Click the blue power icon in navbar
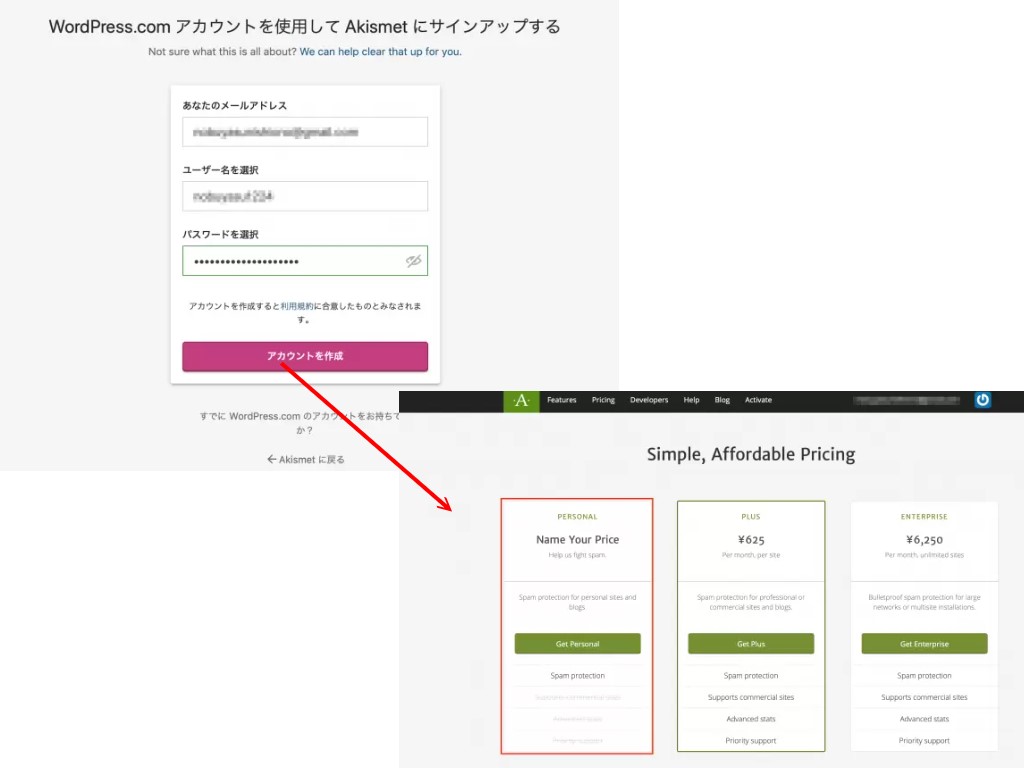Screen dimensions: 1024x768 coord(983,400)
